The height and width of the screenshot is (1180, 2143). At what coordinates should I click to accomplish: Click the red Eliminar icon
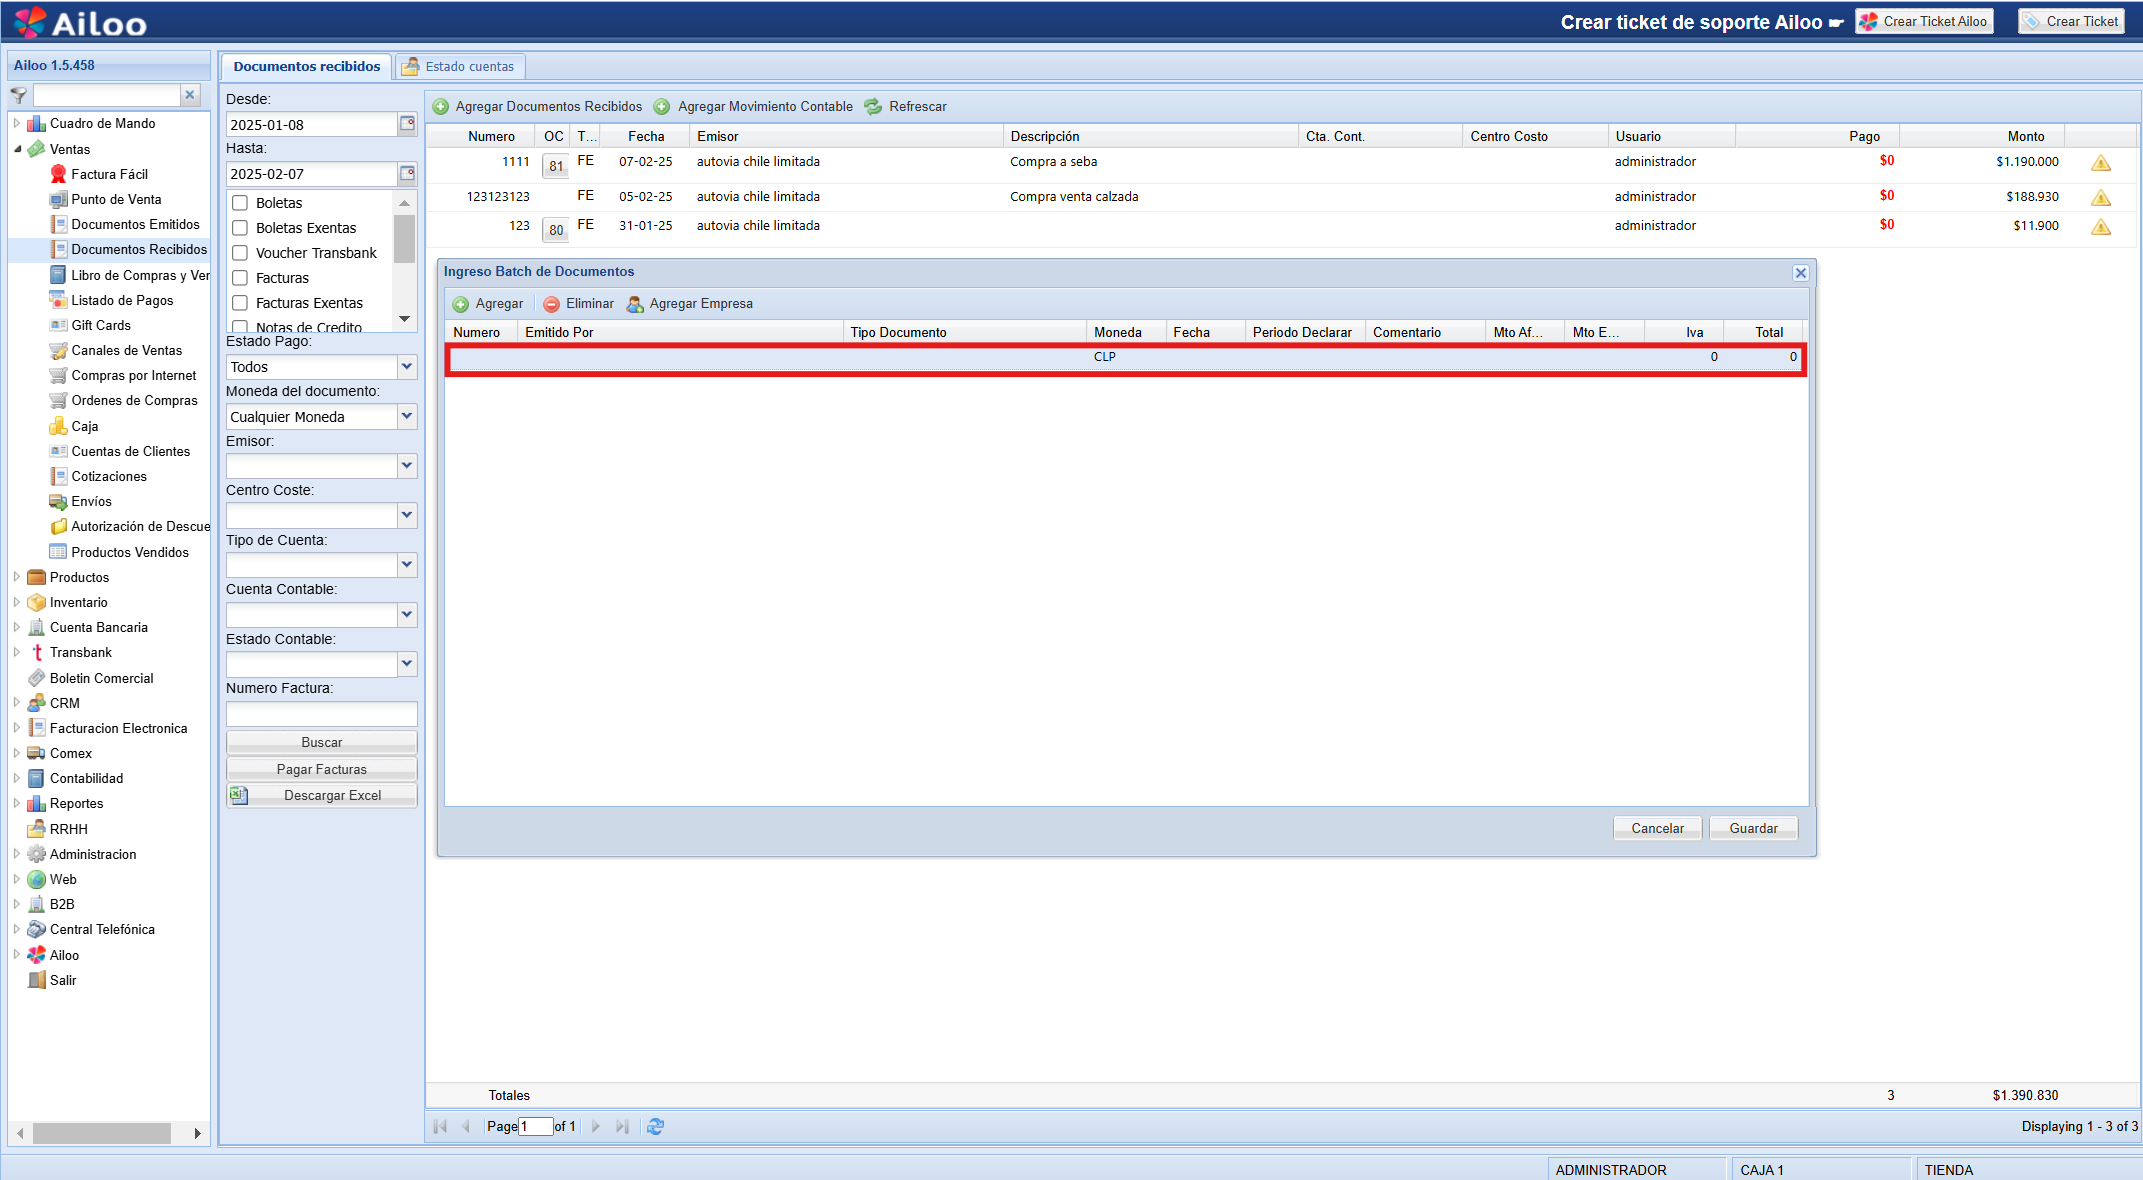[x=551, y=304]
